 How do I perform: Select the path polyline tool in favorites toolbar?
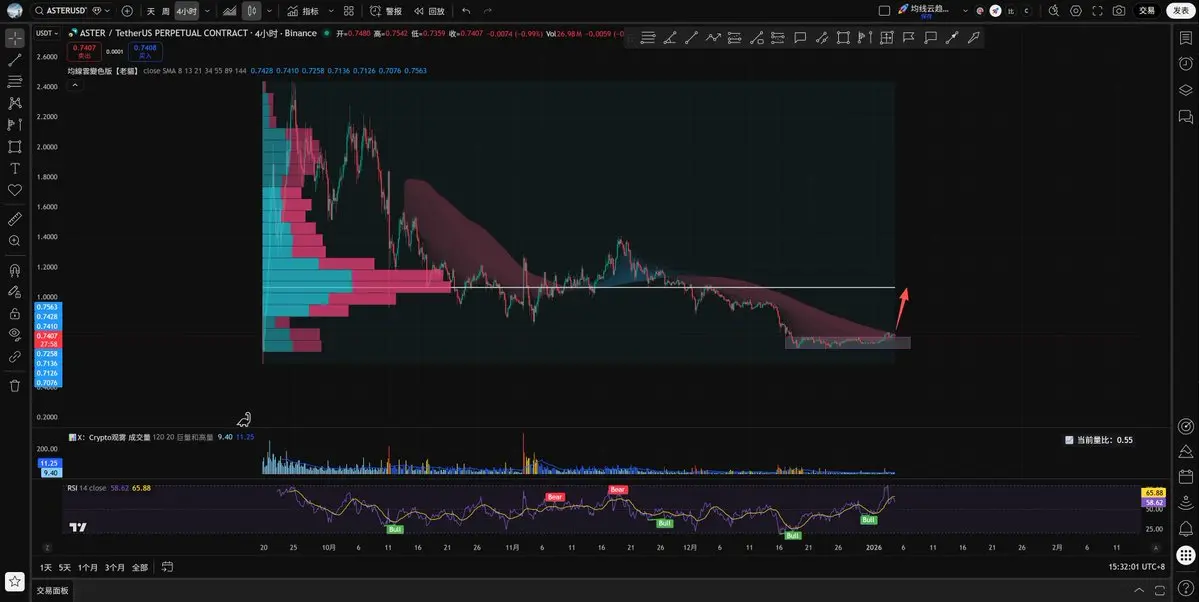(x=713, y=37)
